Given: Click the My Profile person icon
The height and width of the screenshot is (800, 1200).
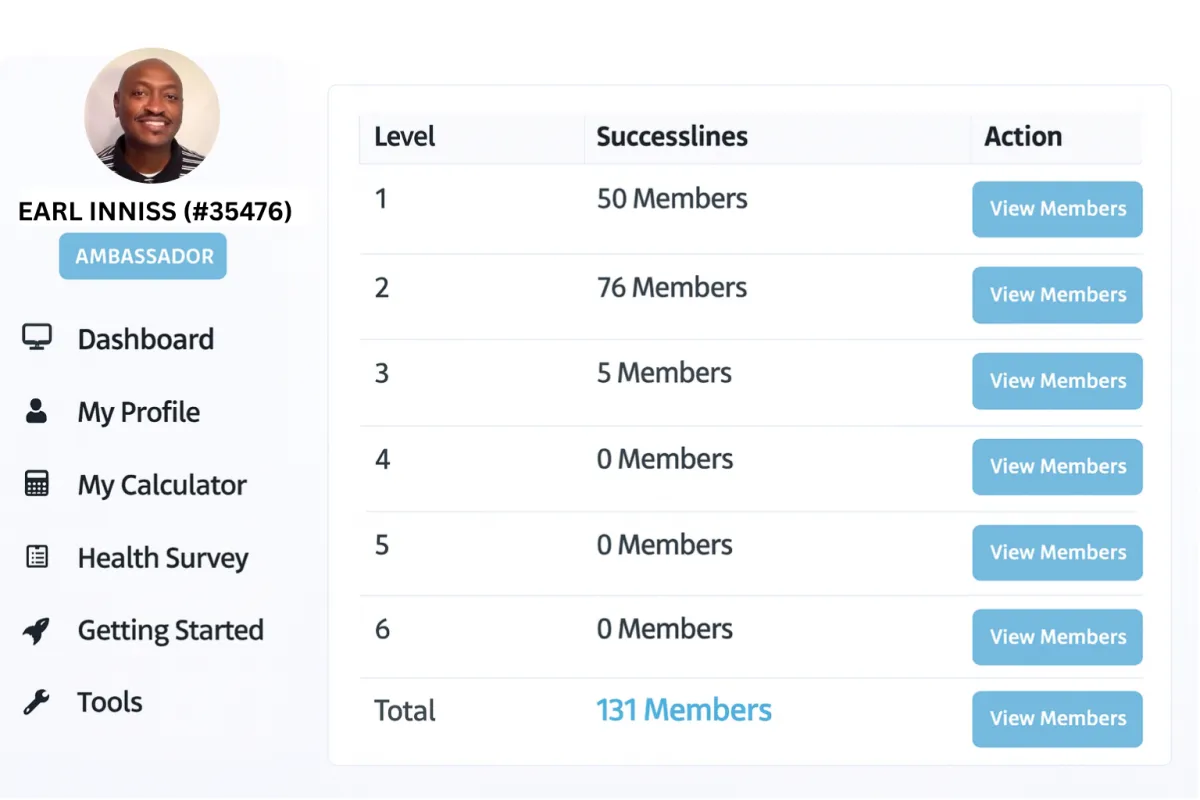Looking at the screenshot, I should point(37,411).
